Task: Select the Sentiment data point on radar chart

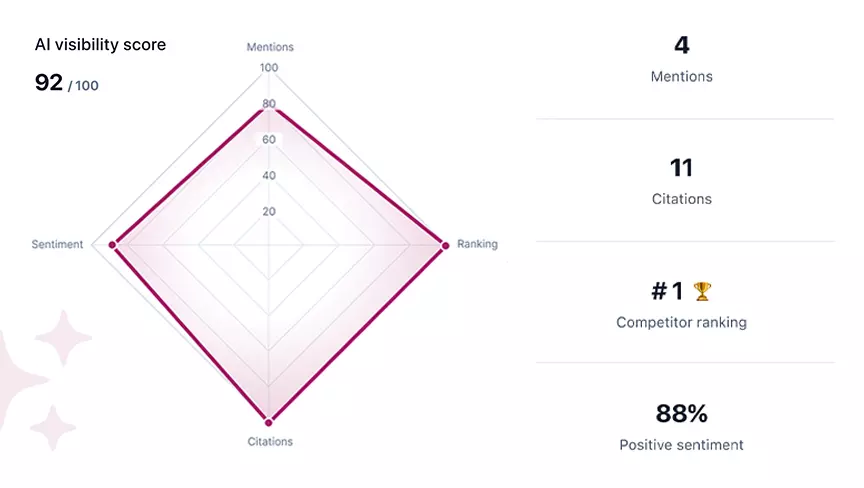Action: tap(113, 244)
